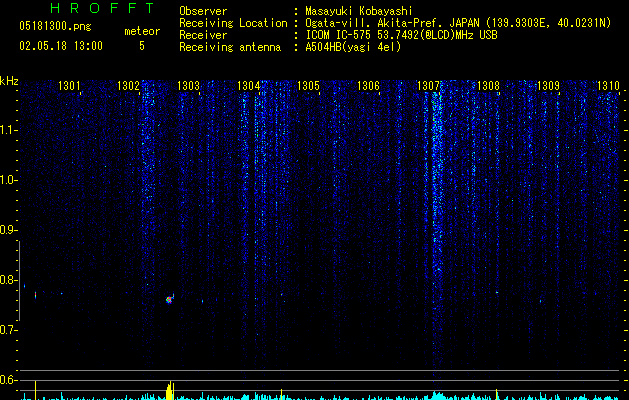Click the Receiving Location label
This screenshot has width=629, height=400.
(x=233, y=23)
